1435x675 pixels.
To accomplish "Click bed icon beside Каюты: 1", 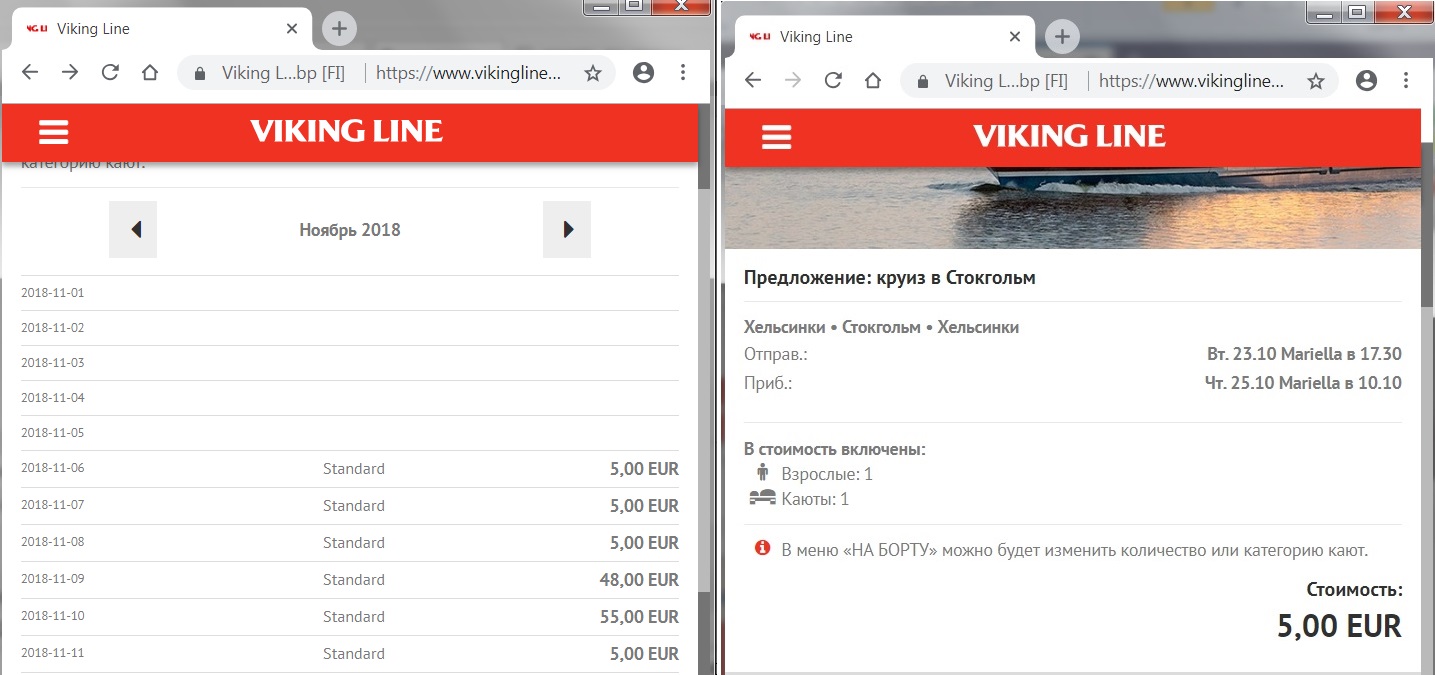I will click(762, 497).
